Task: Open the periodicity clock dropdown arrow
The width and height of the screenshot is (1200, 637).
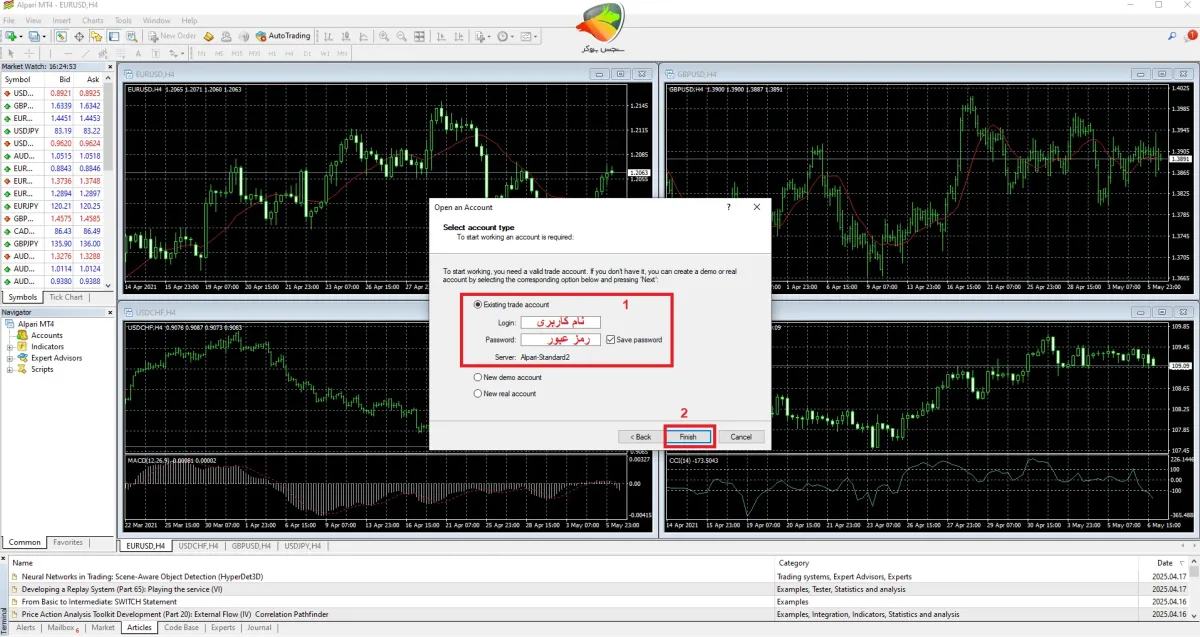Action: (513, 37)
